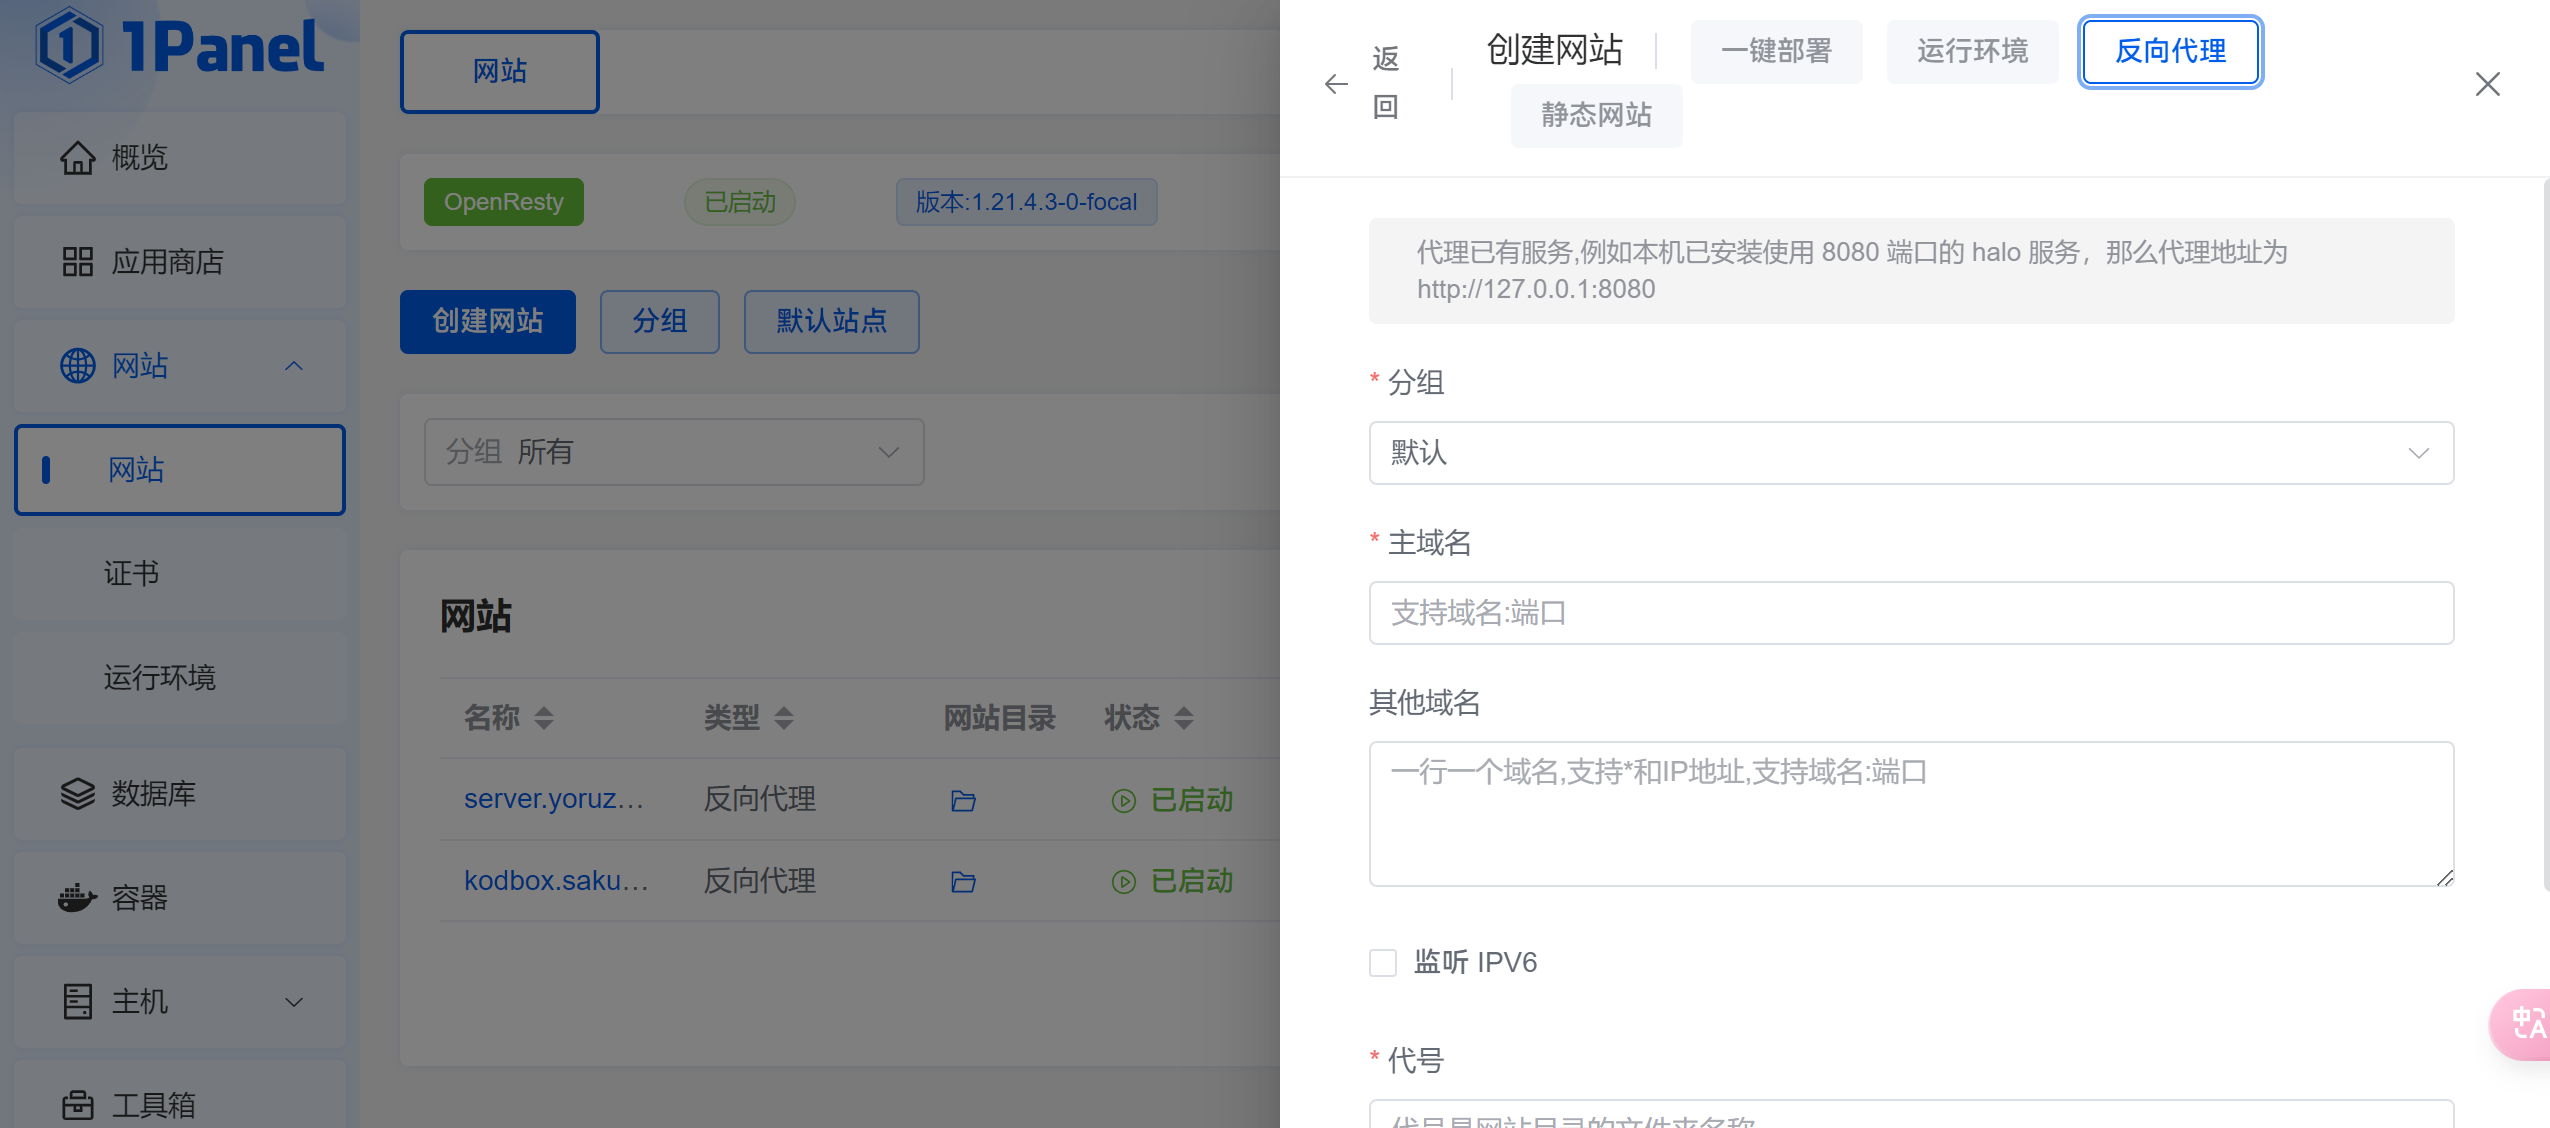2550x1128 pixels.
Task: Expand the 分组 所有 filter dropdown
Action: (x=673, y=452)
